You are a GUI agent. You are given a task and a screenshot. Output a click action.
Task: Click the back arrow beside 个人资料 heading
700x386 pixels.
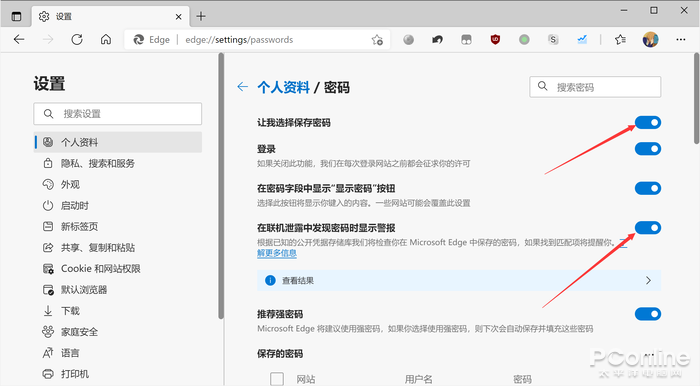pyautogui.click(x=242, y=87)
